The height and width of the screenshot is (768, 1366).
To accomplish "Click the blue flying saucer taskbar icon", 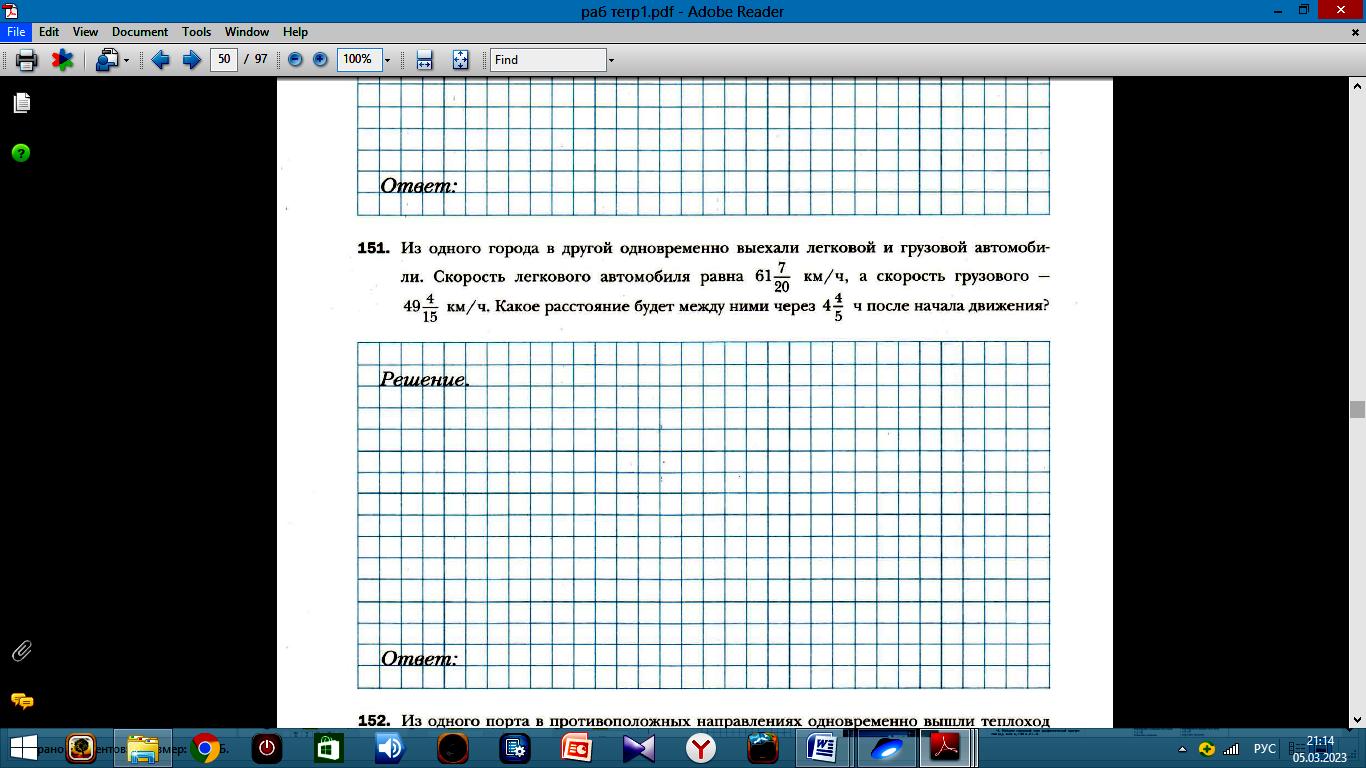I will click(x=885, y=748).
